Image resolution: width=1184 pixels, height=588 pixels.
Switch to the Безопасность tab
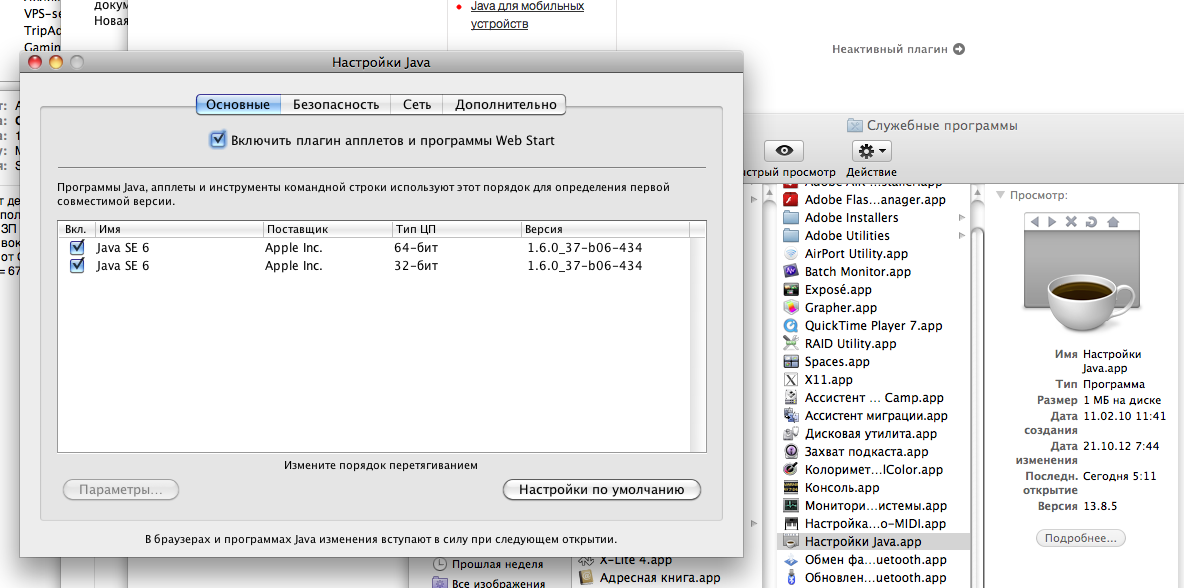click(335, 105)
